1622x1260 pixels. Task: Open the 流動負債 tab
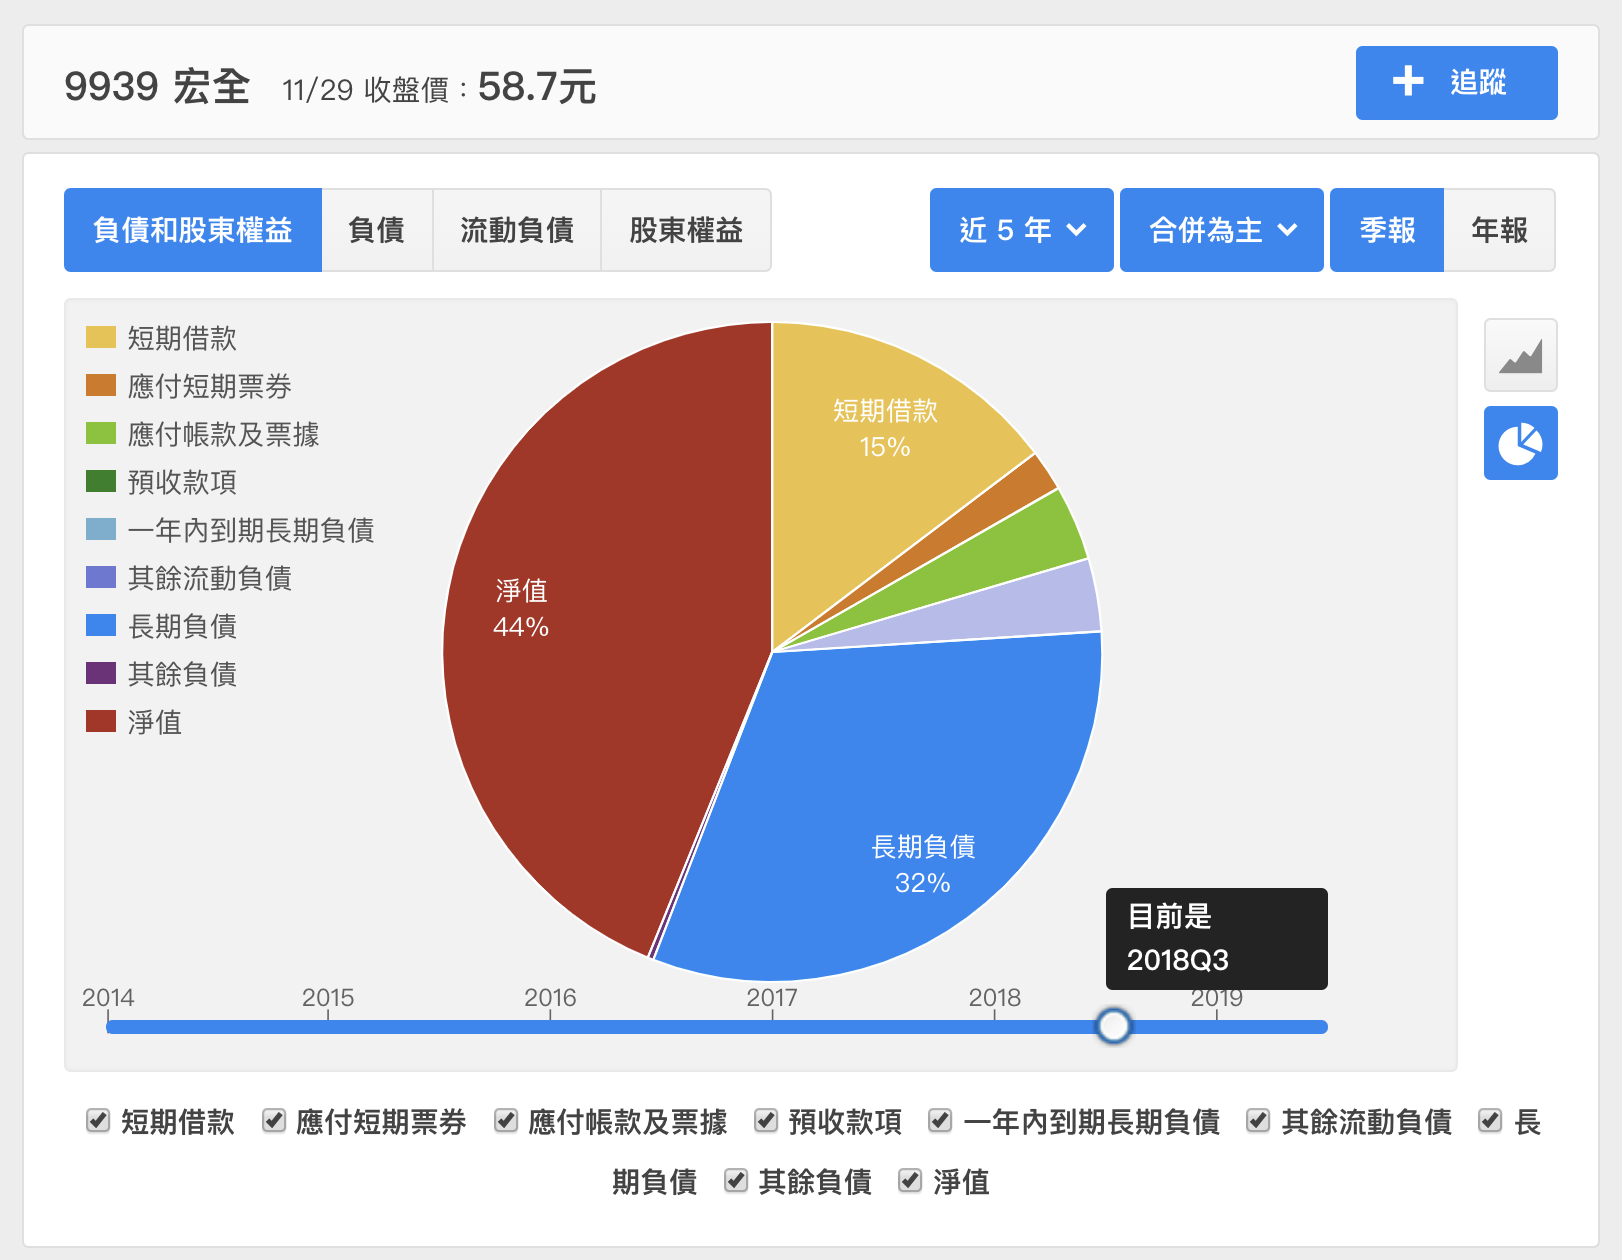pos(517,230)
